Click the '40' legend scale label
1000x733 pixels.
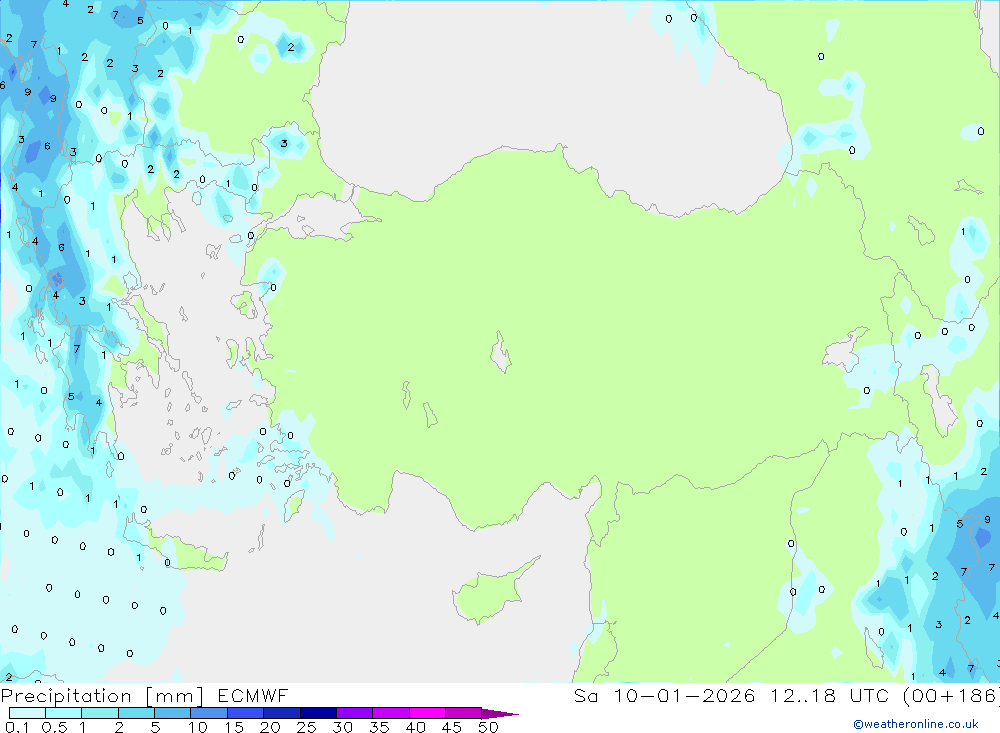(x=415, y=727)
